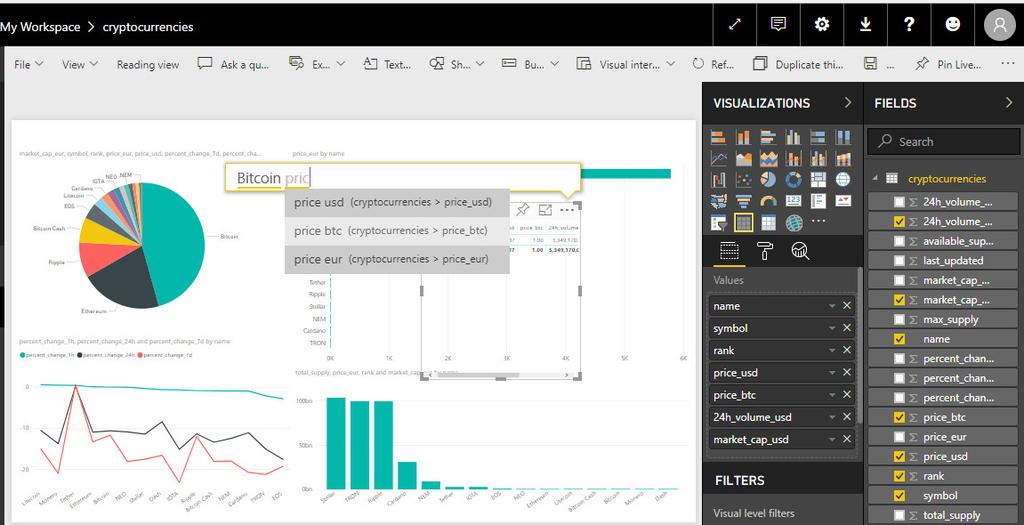Image resolution: width=1024 pixels, height=525 pixels.
Task: Click Pin Live page button
Action: (x=948, y=64)
